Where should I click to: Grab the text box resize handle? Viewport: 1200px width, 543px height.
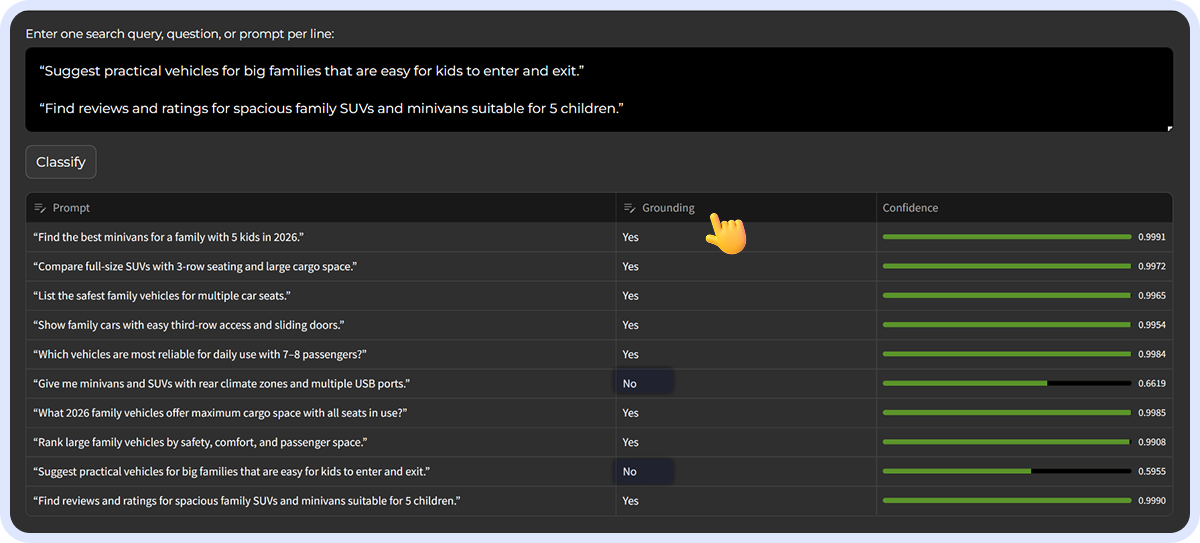click(x=1168, y=127)
